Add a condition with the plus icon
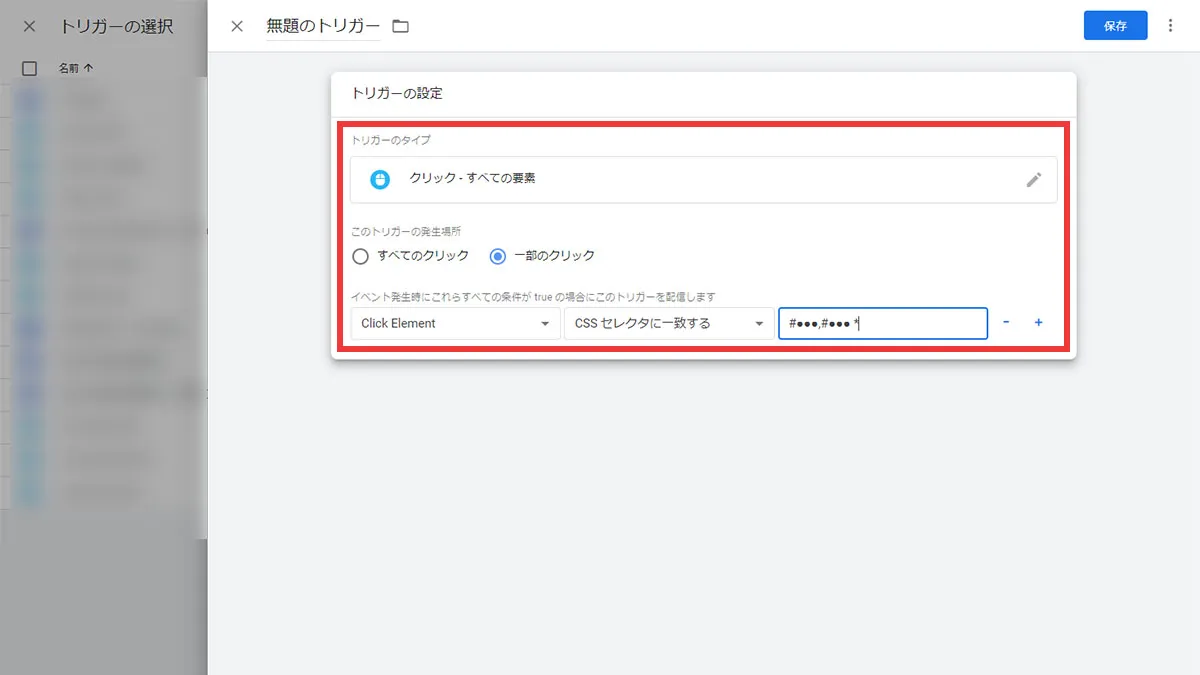 (x=1038, y=323)
